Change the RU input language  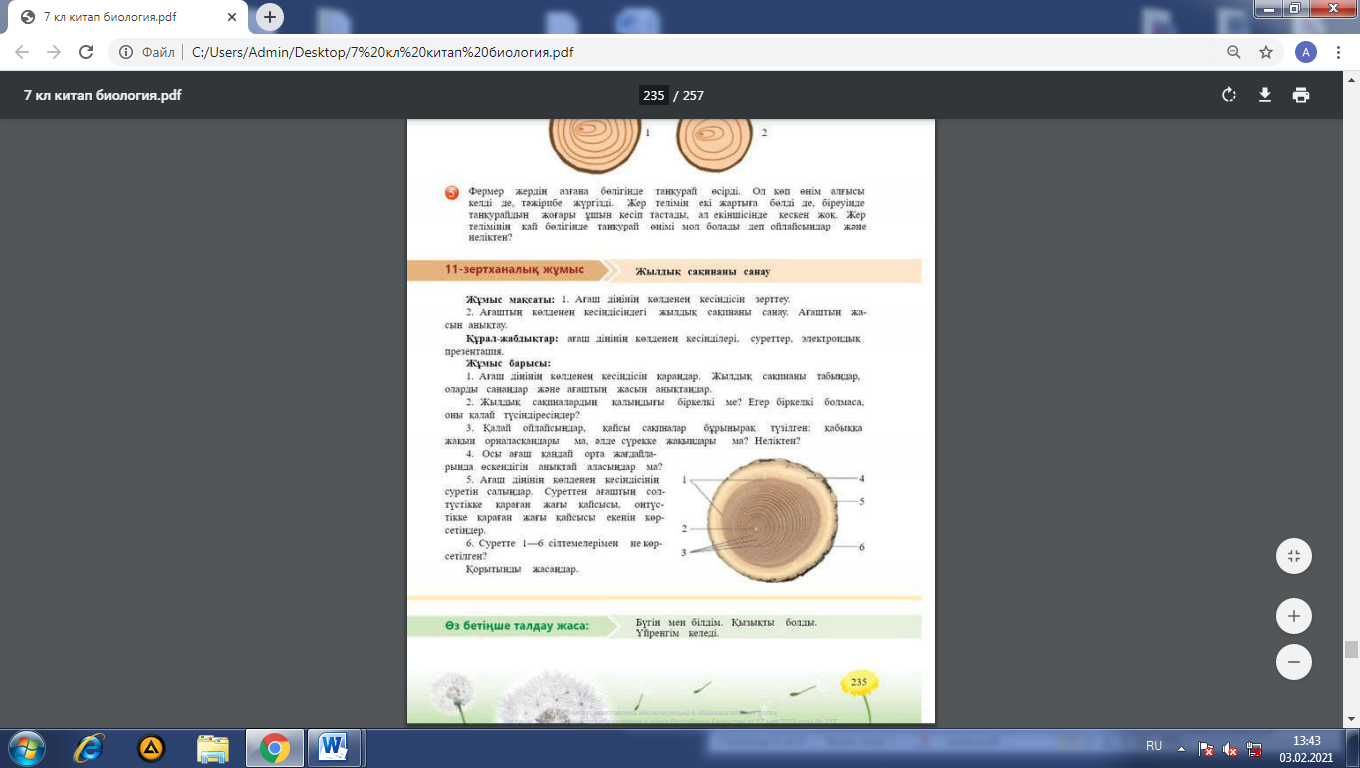pyautogui.click(x=1154, y=746)
